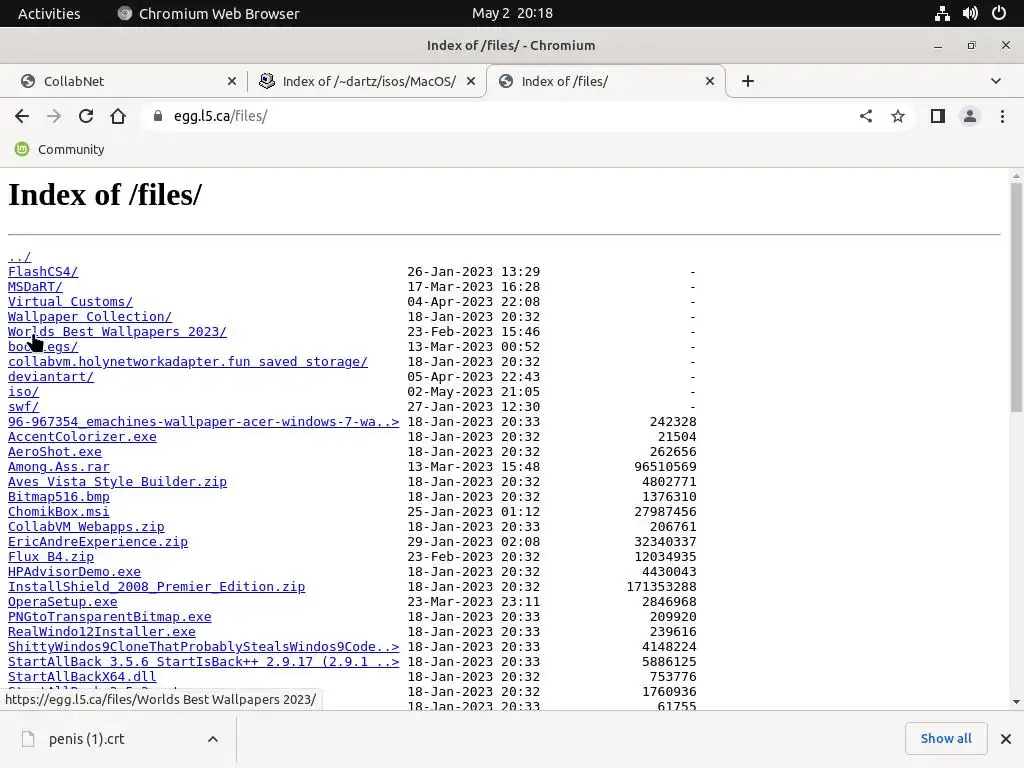This screenshot has height=768, width=1024.
Task: Open Worlds Best Wallpapers 2023/ folder
Action: click(118, 332)
